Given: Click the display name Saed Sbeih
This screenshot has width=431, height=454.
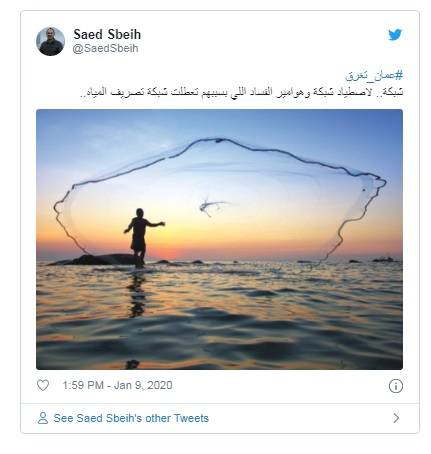Looking at the screenshot, I should [107, 34].
